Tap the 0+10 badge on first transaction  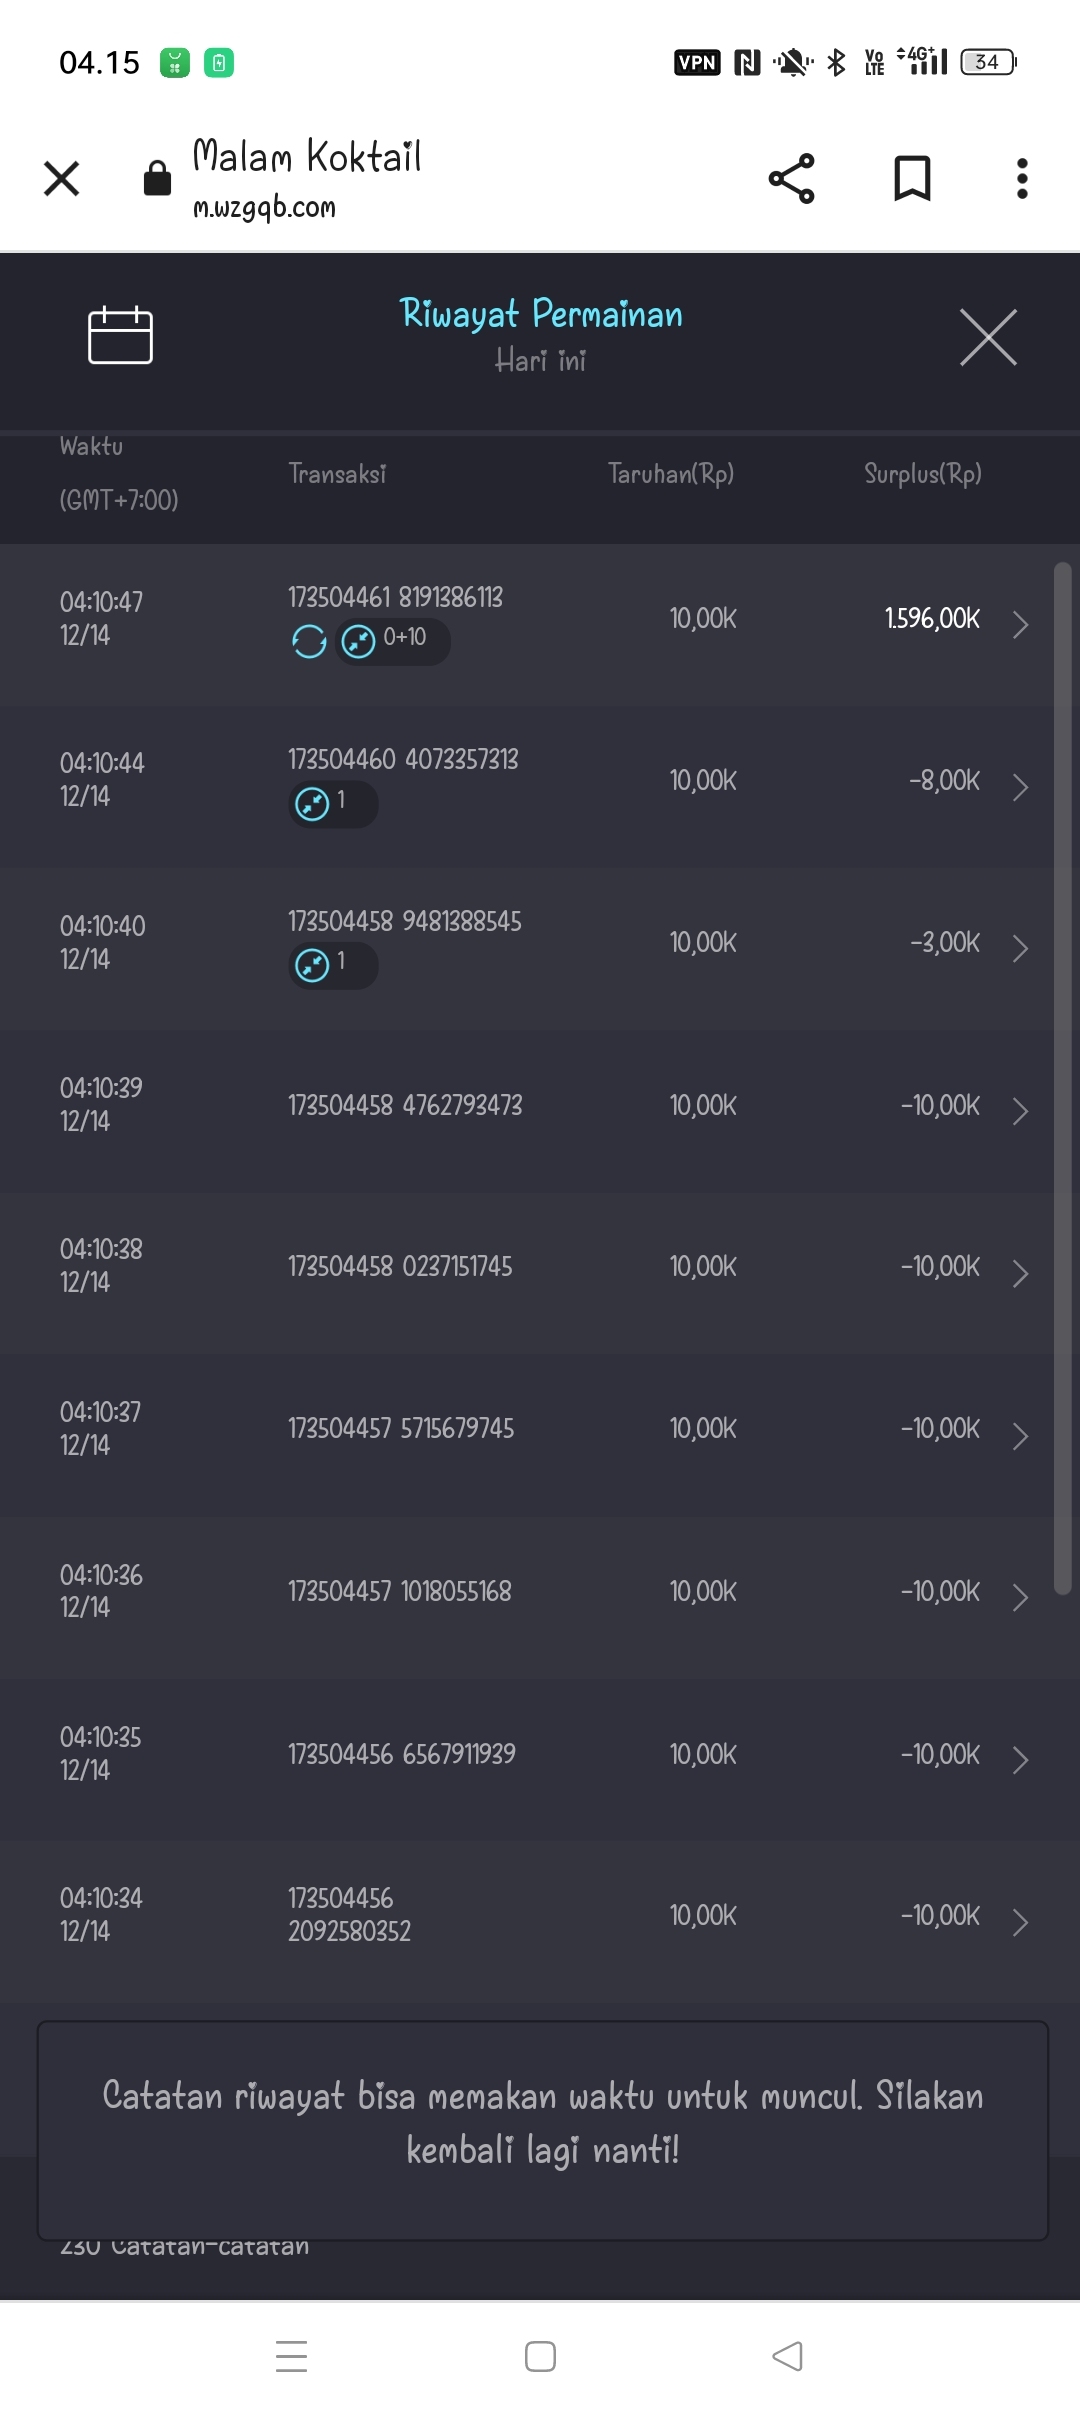coord(393,640)
